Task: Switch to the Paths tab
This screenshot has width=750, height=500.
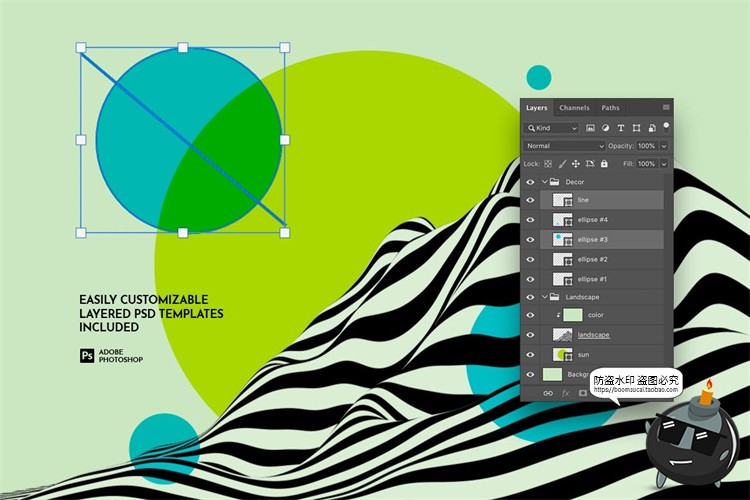Action: click(x=610, y=108)
